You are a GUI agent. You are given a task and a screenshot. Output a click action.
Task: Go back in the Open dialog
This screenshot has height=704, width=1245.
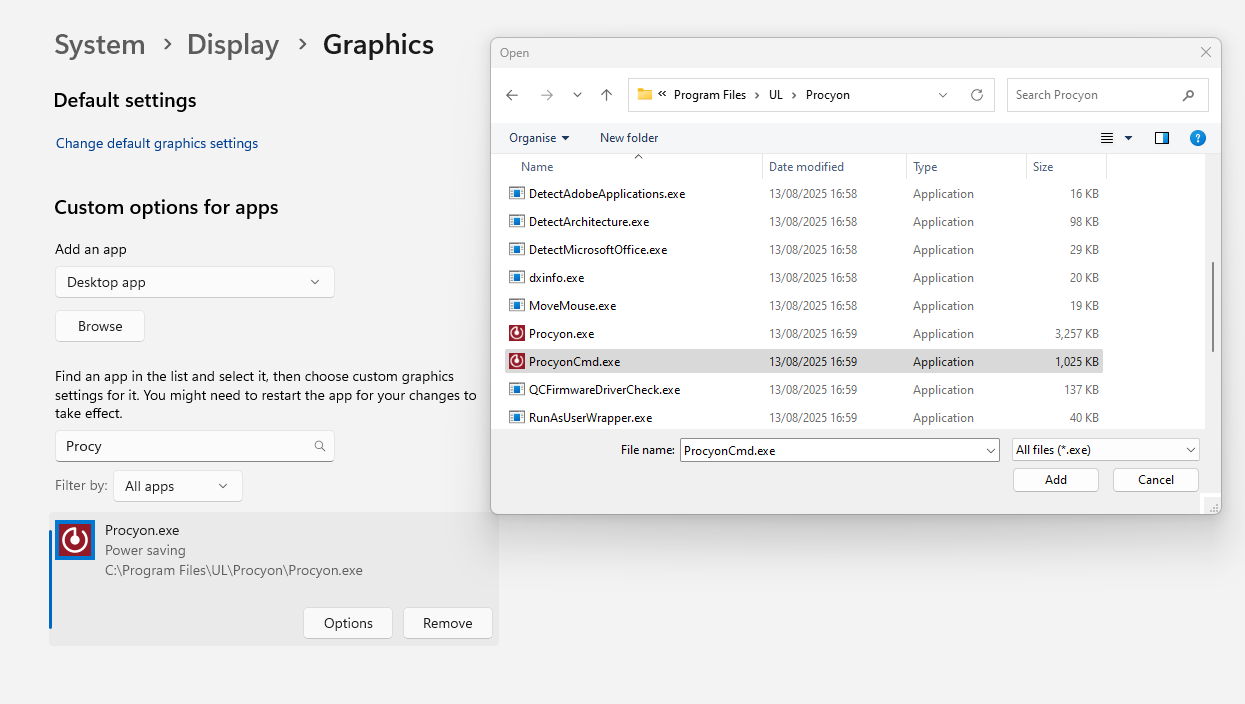coord(512,95)
